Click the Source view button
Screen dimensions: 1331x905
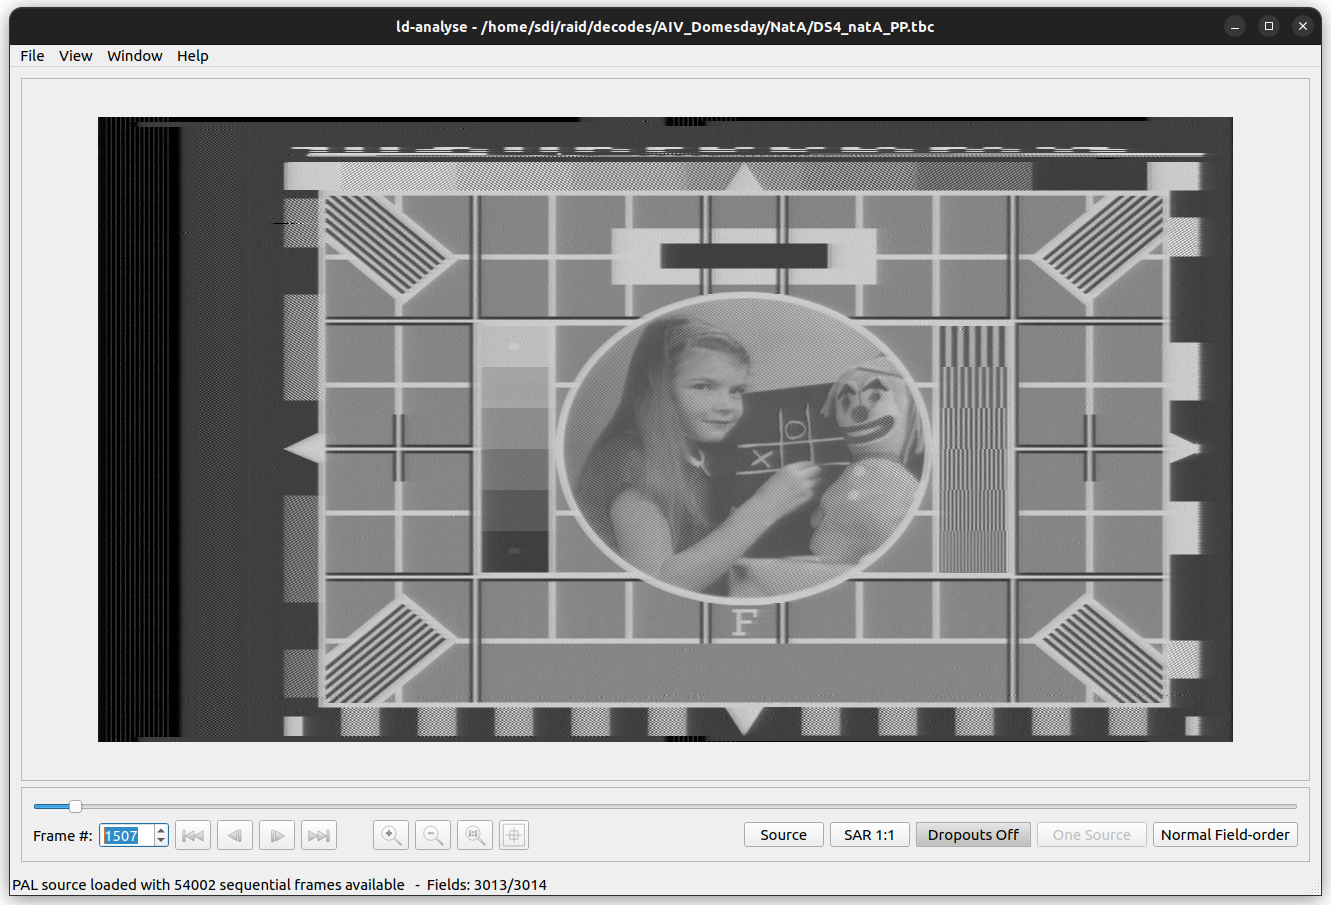(x=783, y=835)
